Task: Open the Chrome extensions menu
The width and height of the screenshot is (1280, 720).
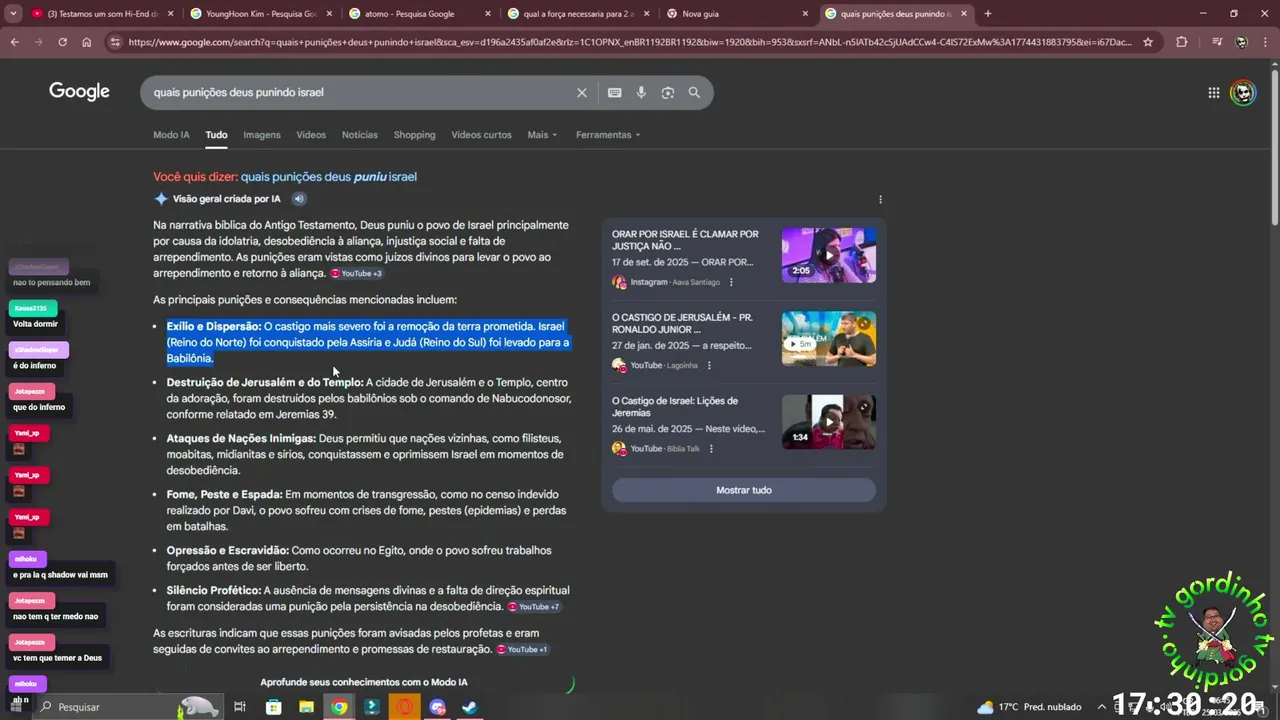Action: [1182, 42]
